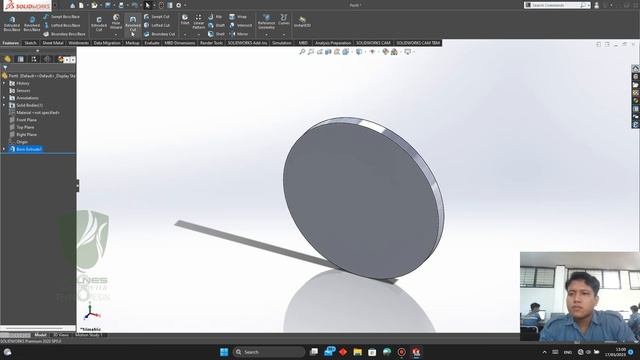Select the Intersect feature tool
Viewport: 640px width, 360px height.
coord(240,25)
